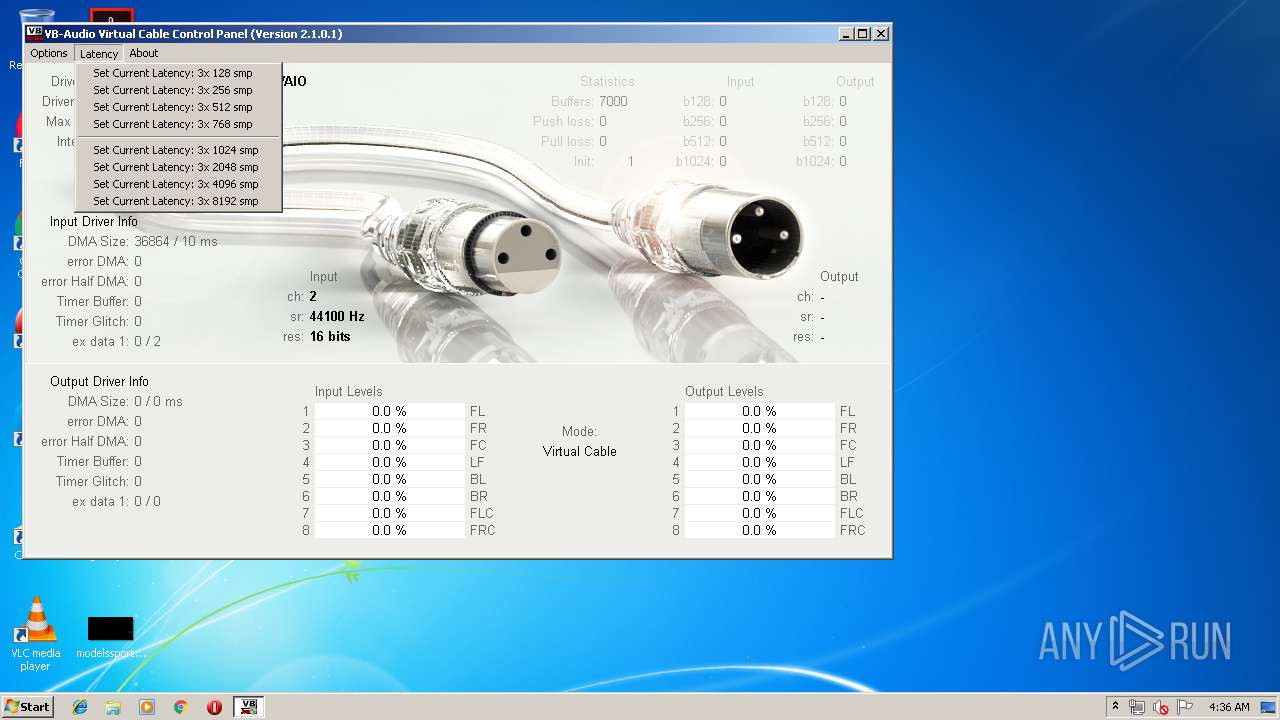Click the Input Driver Info heading

click(x=94, y=221)
